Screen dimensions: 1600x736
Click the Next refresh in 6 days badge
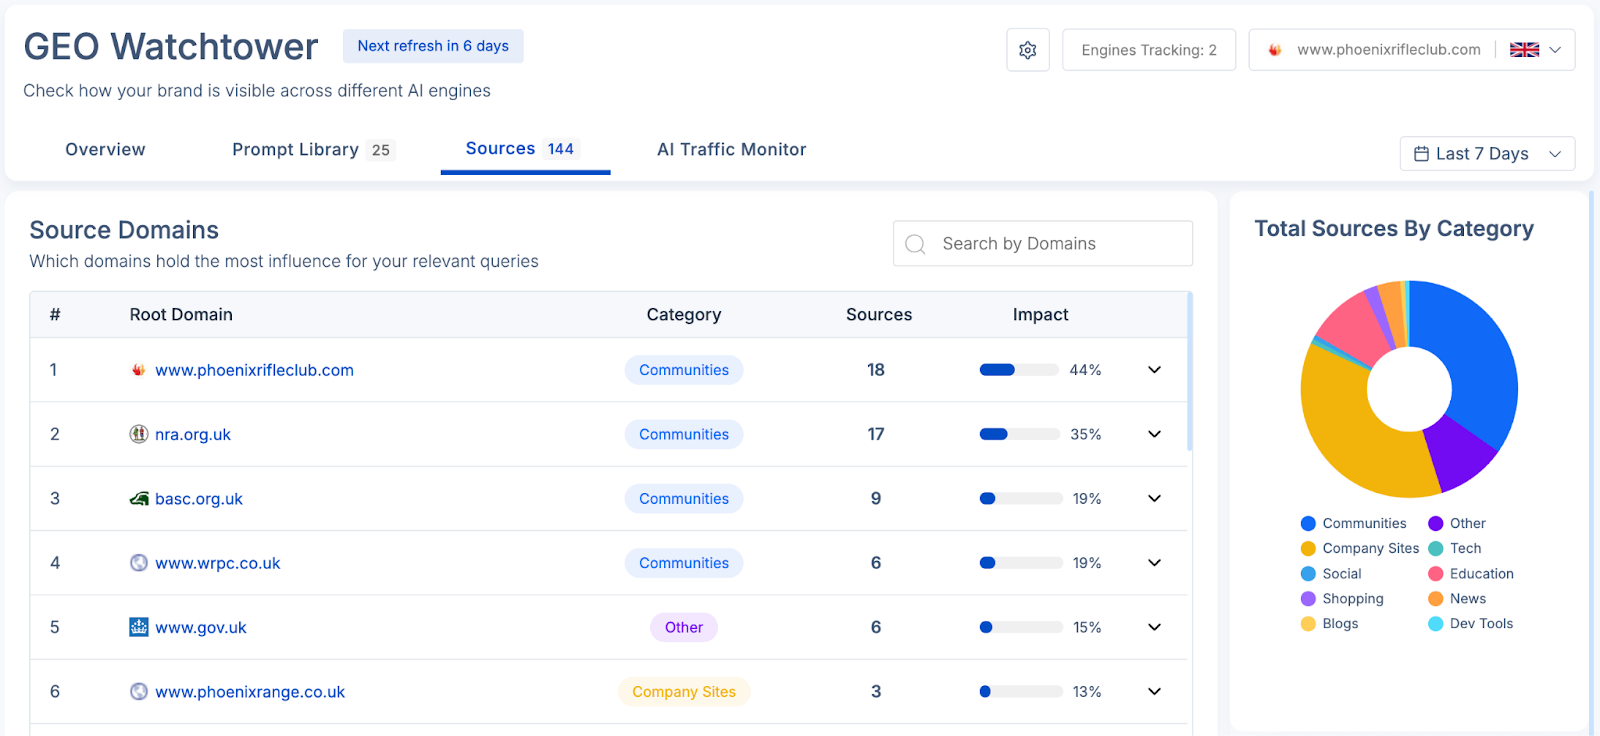tap(433, 46)
